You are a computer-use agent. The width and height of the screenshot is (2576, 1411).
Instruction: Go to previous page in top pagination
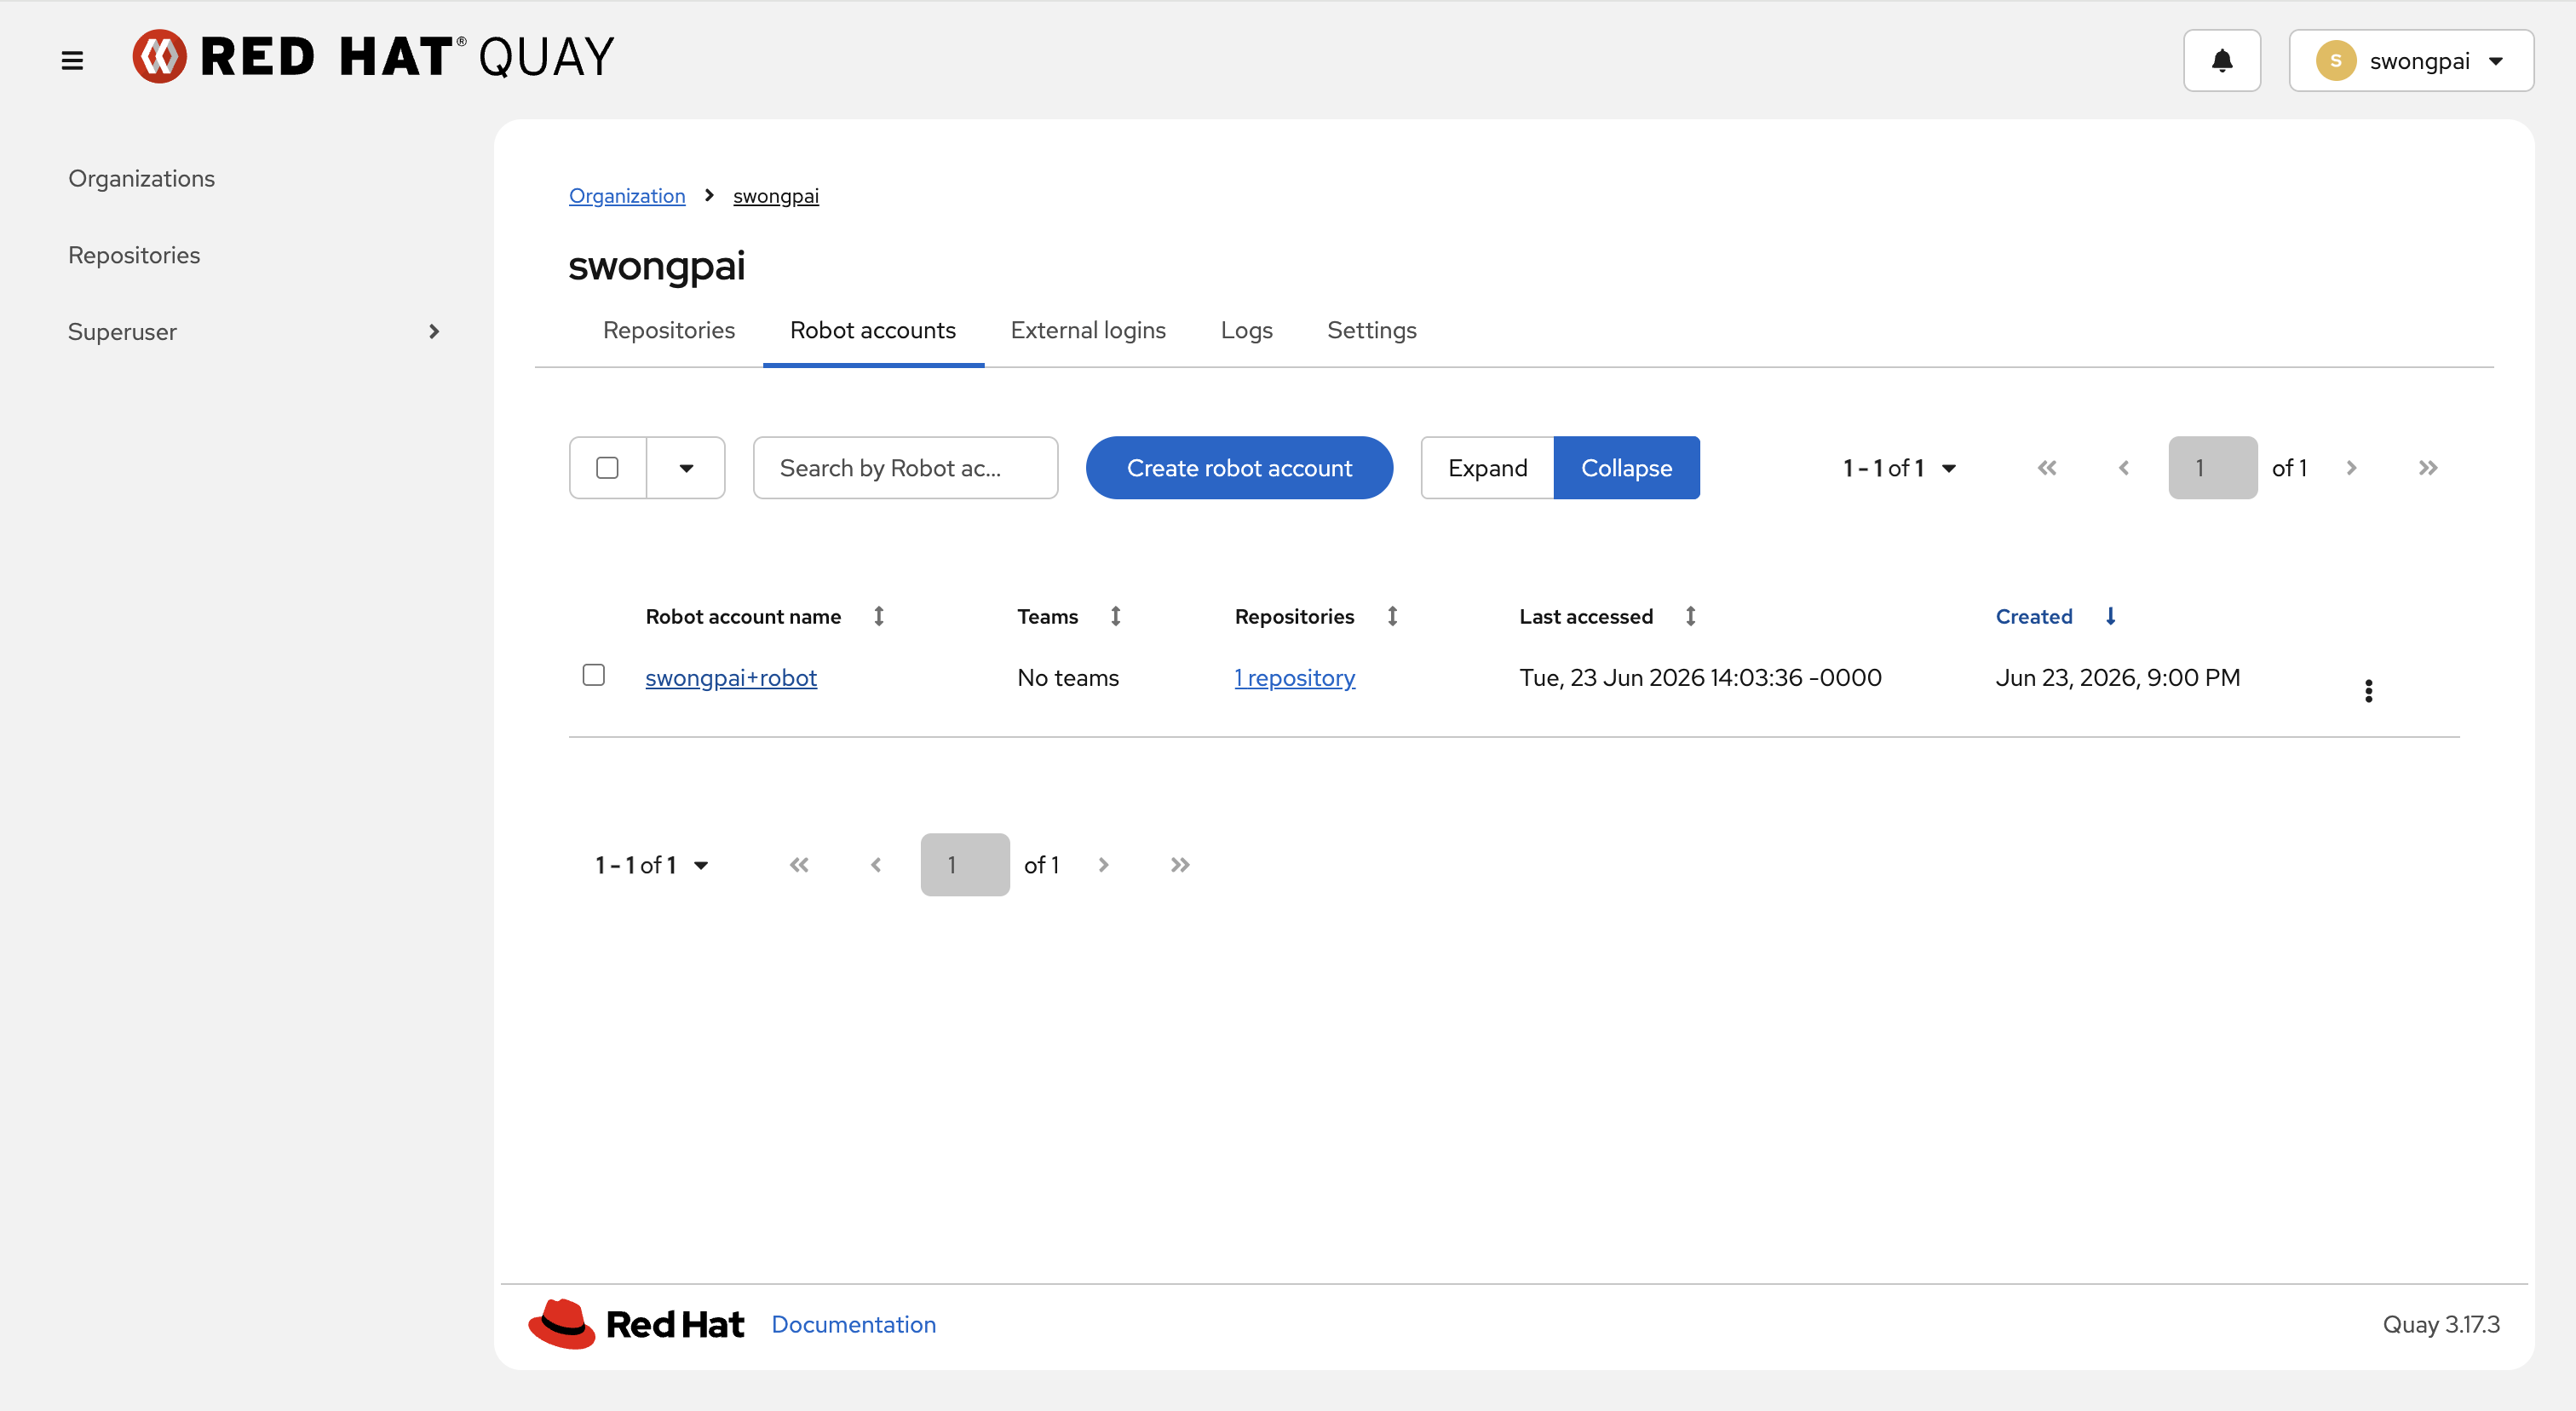click(2123, 468)
